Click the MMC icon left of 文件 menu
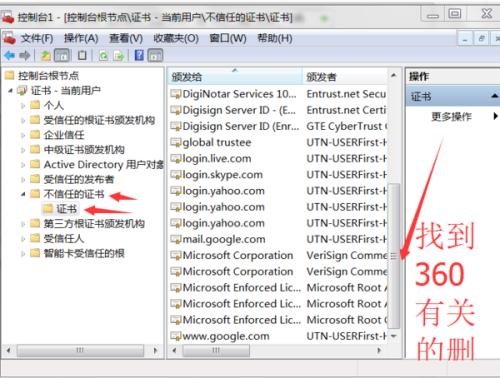 click(9, 38)
